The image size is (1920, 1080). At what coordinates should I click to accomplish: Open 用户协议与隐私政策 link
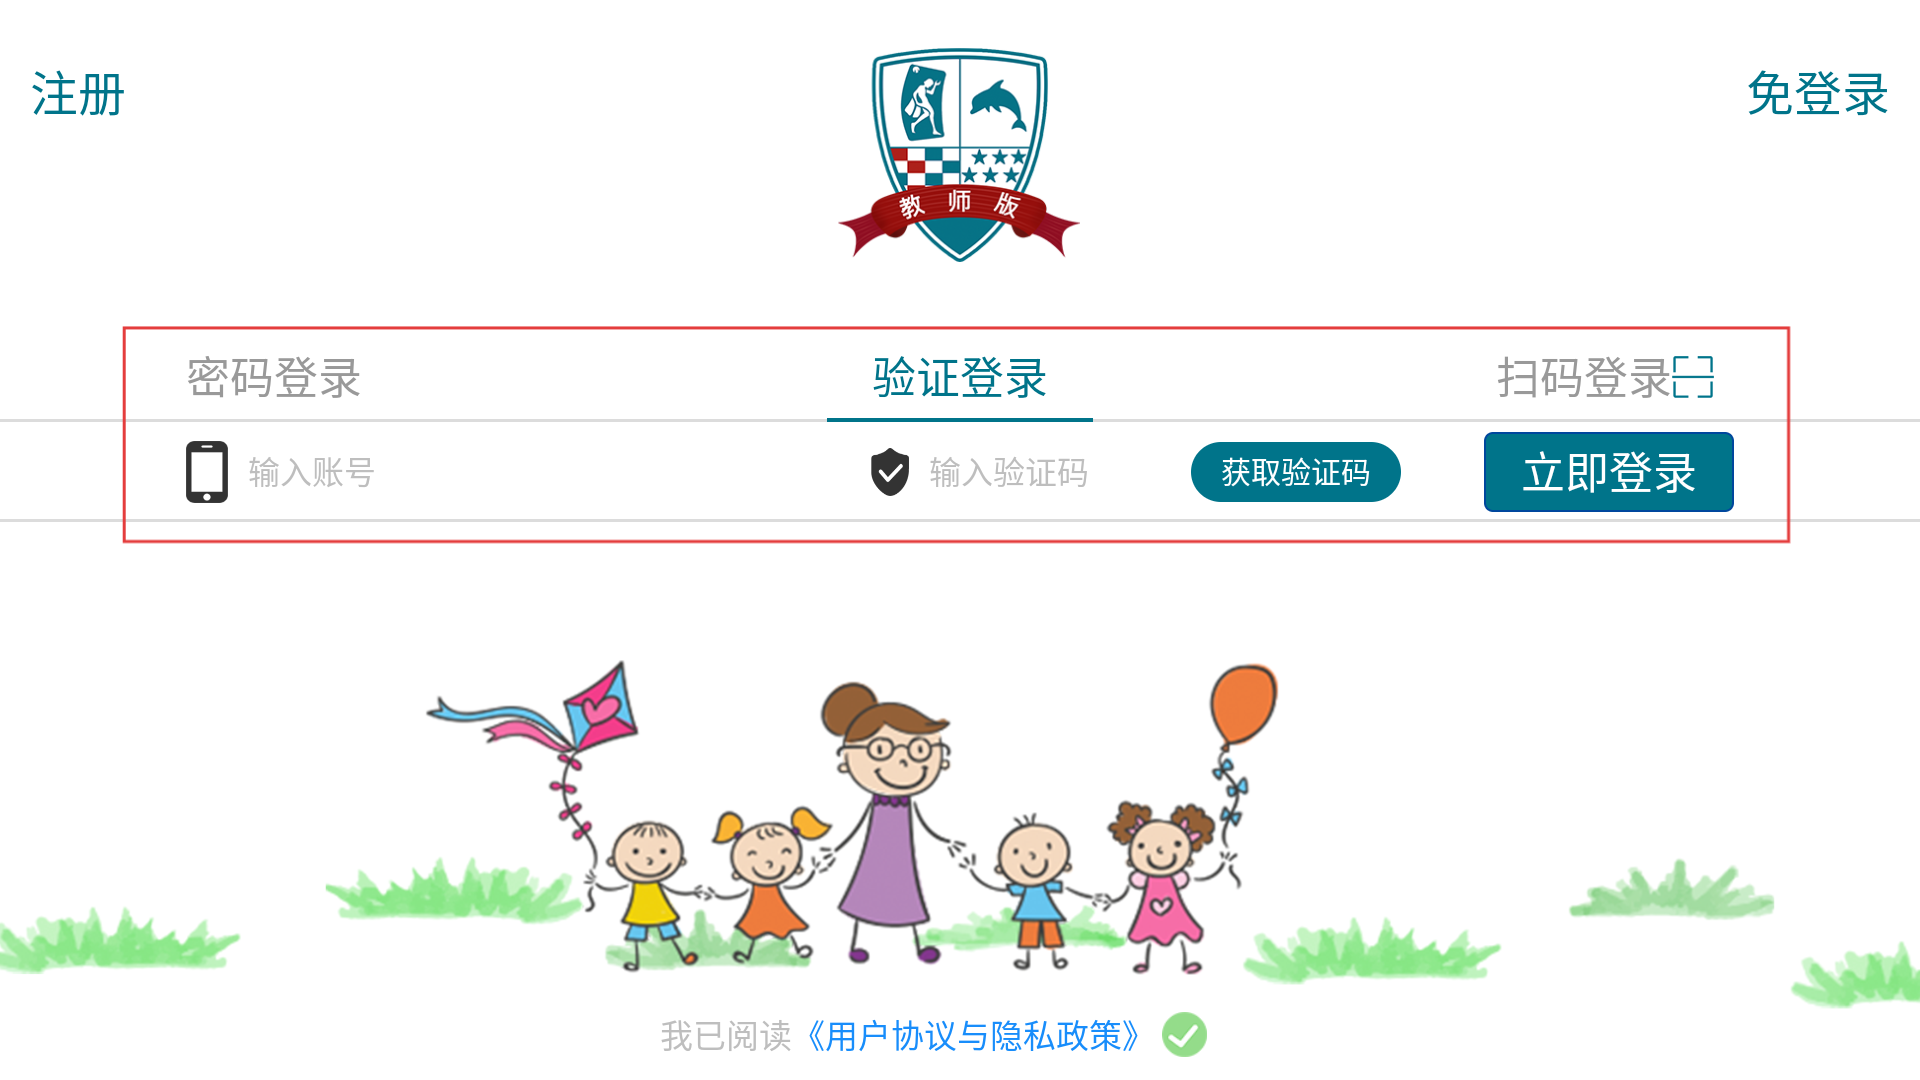tap(974, 1036)
